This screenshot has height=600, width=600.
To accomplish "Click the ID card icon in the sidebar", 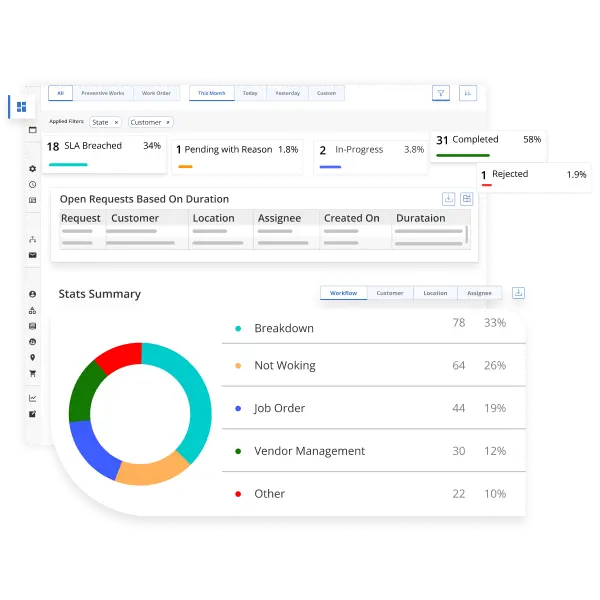I will (33, 200).
